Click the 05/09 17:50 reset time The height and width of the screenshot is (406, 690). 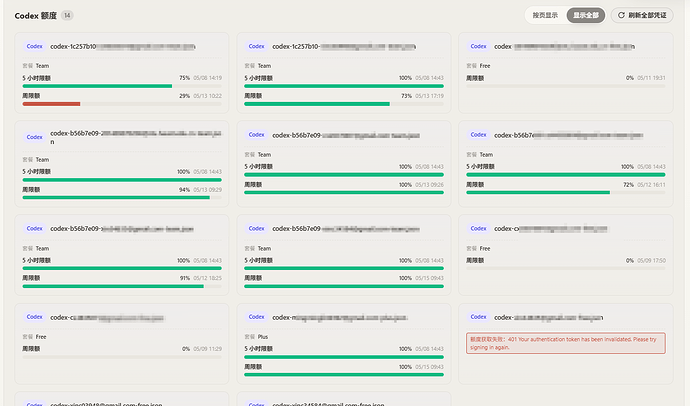[651, 260]
